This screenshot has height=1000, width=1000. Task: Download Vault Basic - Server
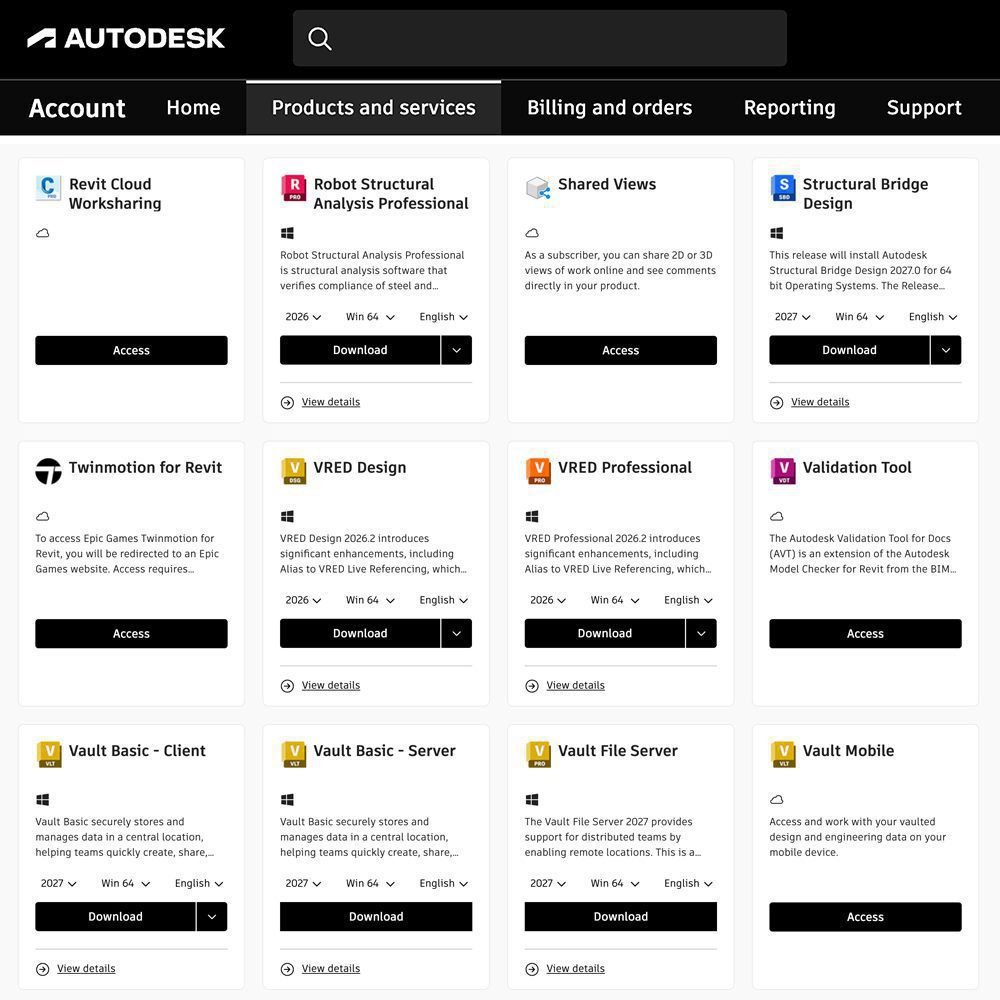tap(376, 916)
